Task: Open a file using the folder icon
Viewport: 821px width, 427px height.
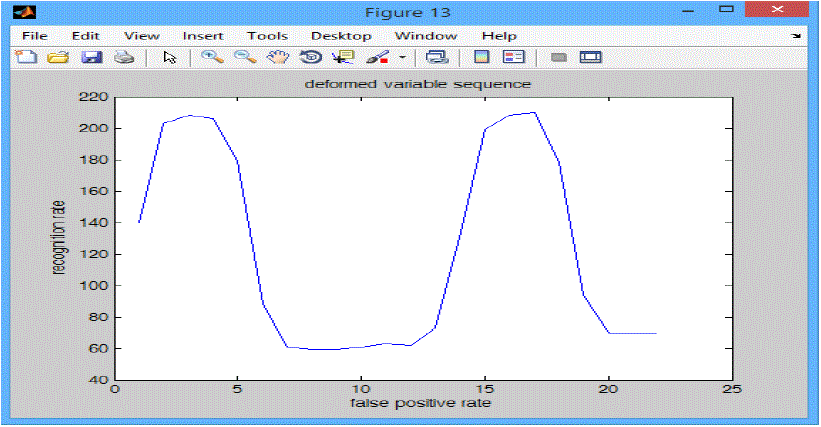Action: point(58,57)
